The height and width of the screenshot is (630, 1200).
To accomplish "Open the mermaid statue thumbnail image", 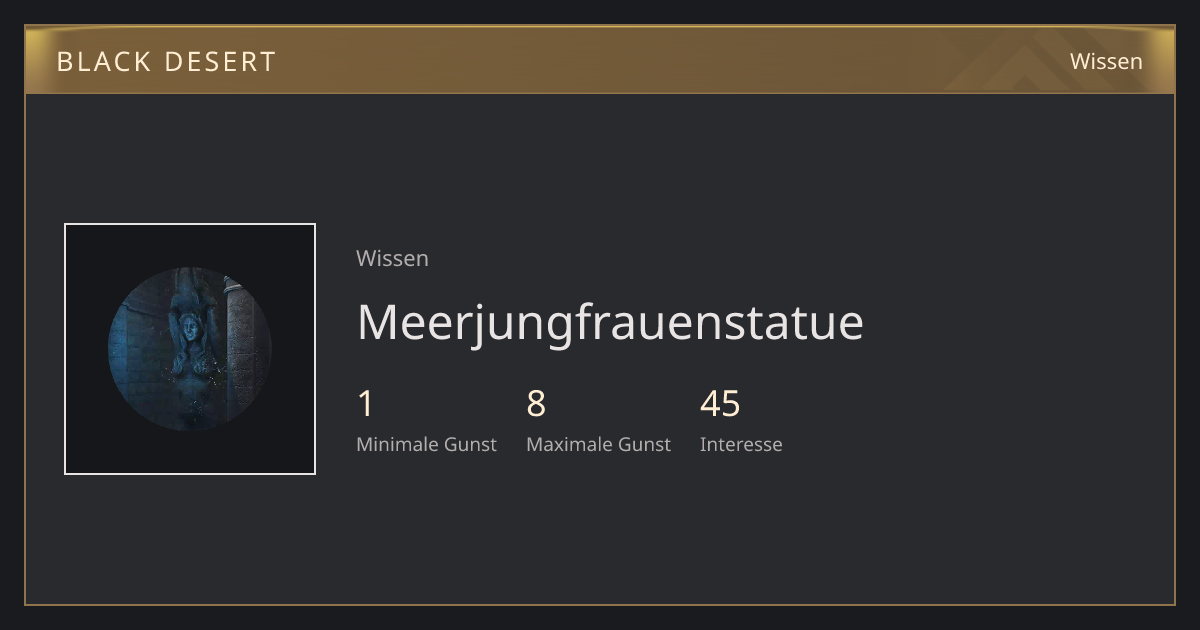I will [190, 349].
